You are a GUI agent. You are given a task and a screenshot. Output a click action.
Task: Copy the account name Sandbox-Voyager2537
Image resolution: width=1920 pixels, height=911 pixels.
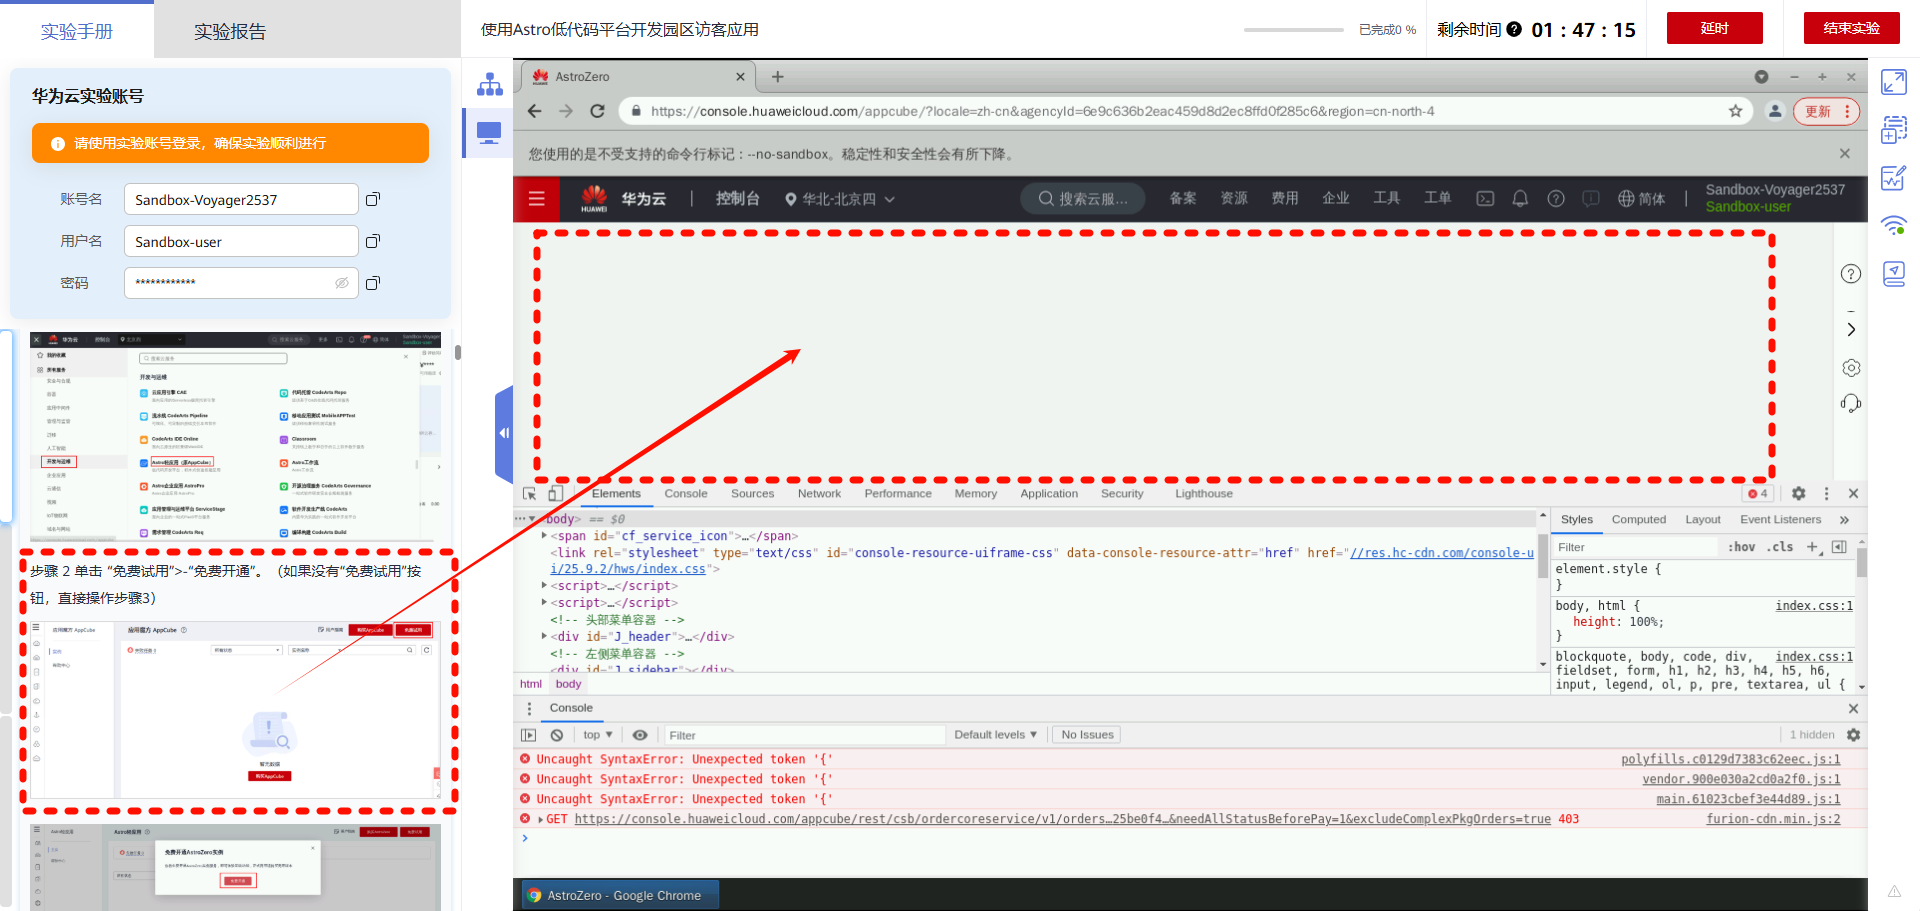click(x=373, y=200)
